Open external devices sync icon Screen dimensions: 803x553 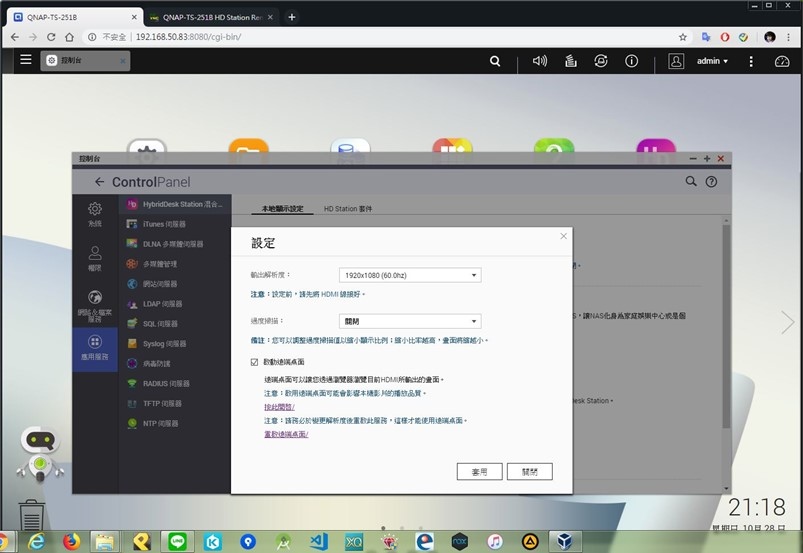pos(601,61)
